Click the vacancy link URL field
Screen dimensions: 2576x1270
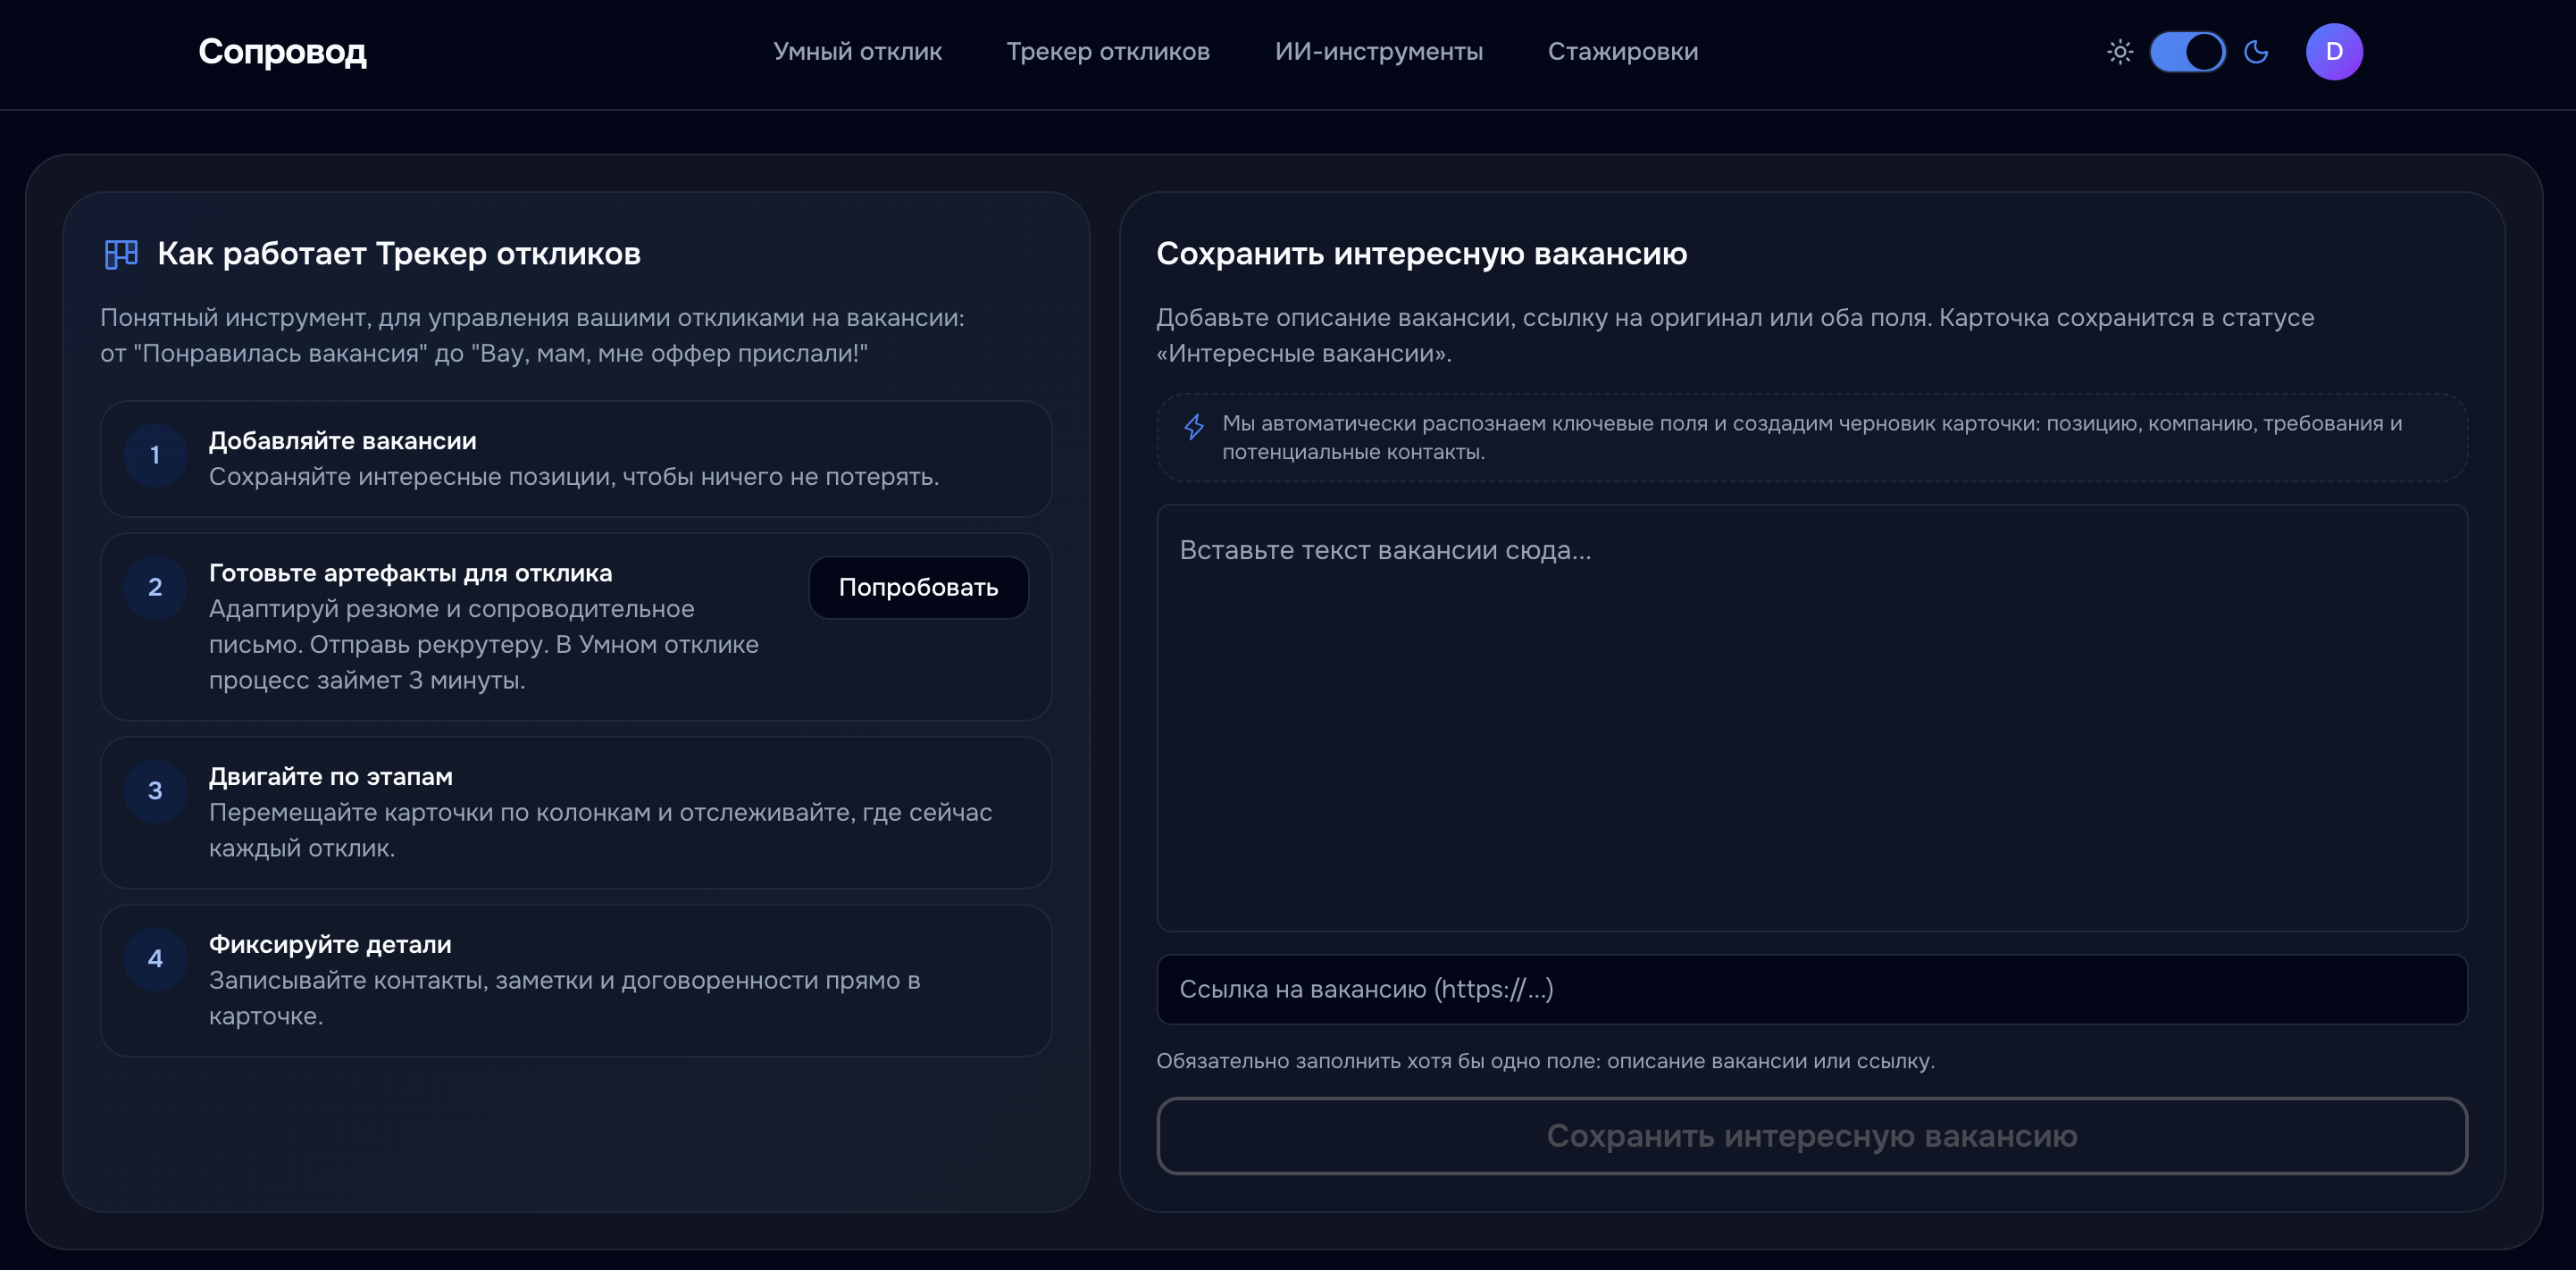pos(1812,991)
